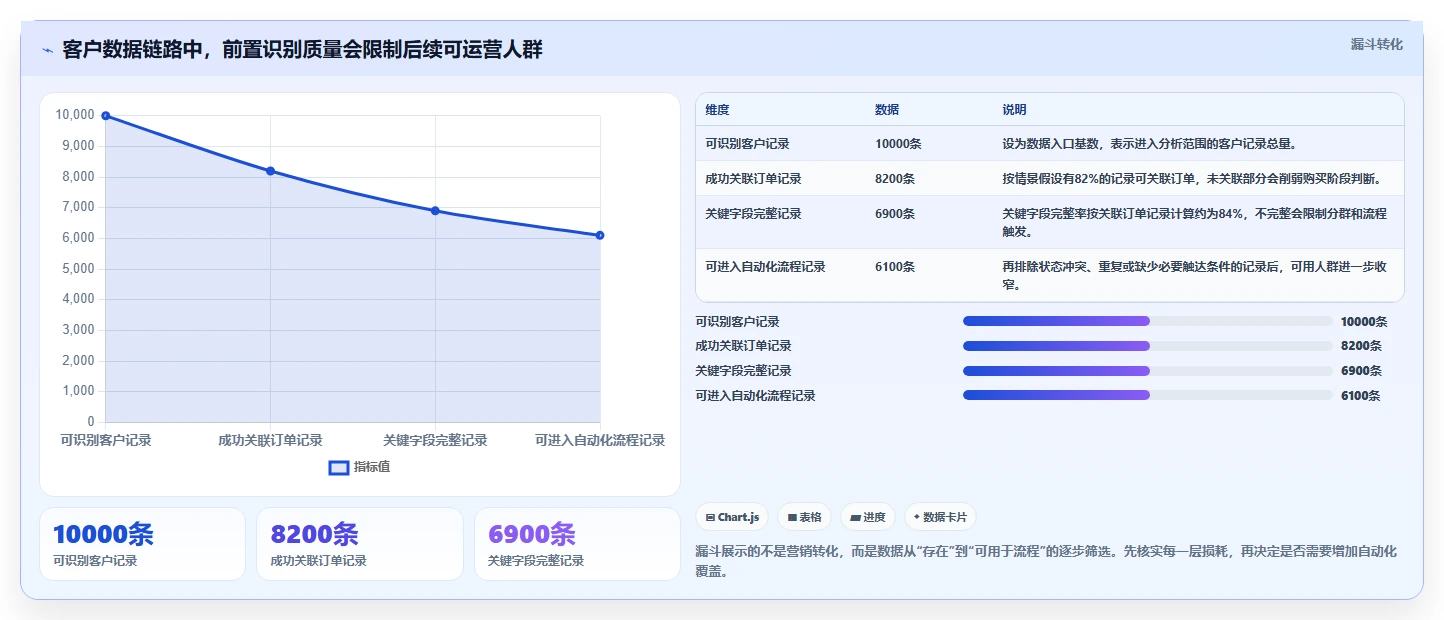Click the description starting 按情景假设有82%
Image resolution: width=1444 pixels, height=620 pixels.
(1192, 179)
